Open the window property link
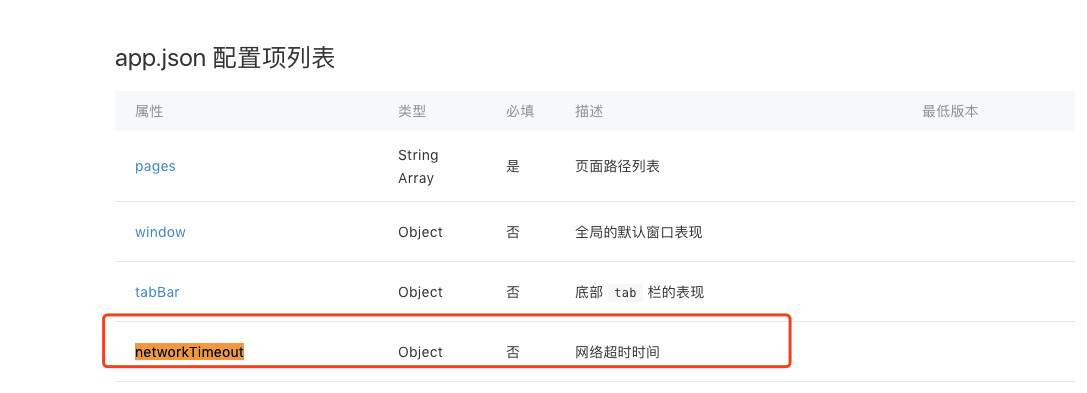 pyautogui.click(x=160, y=232)
